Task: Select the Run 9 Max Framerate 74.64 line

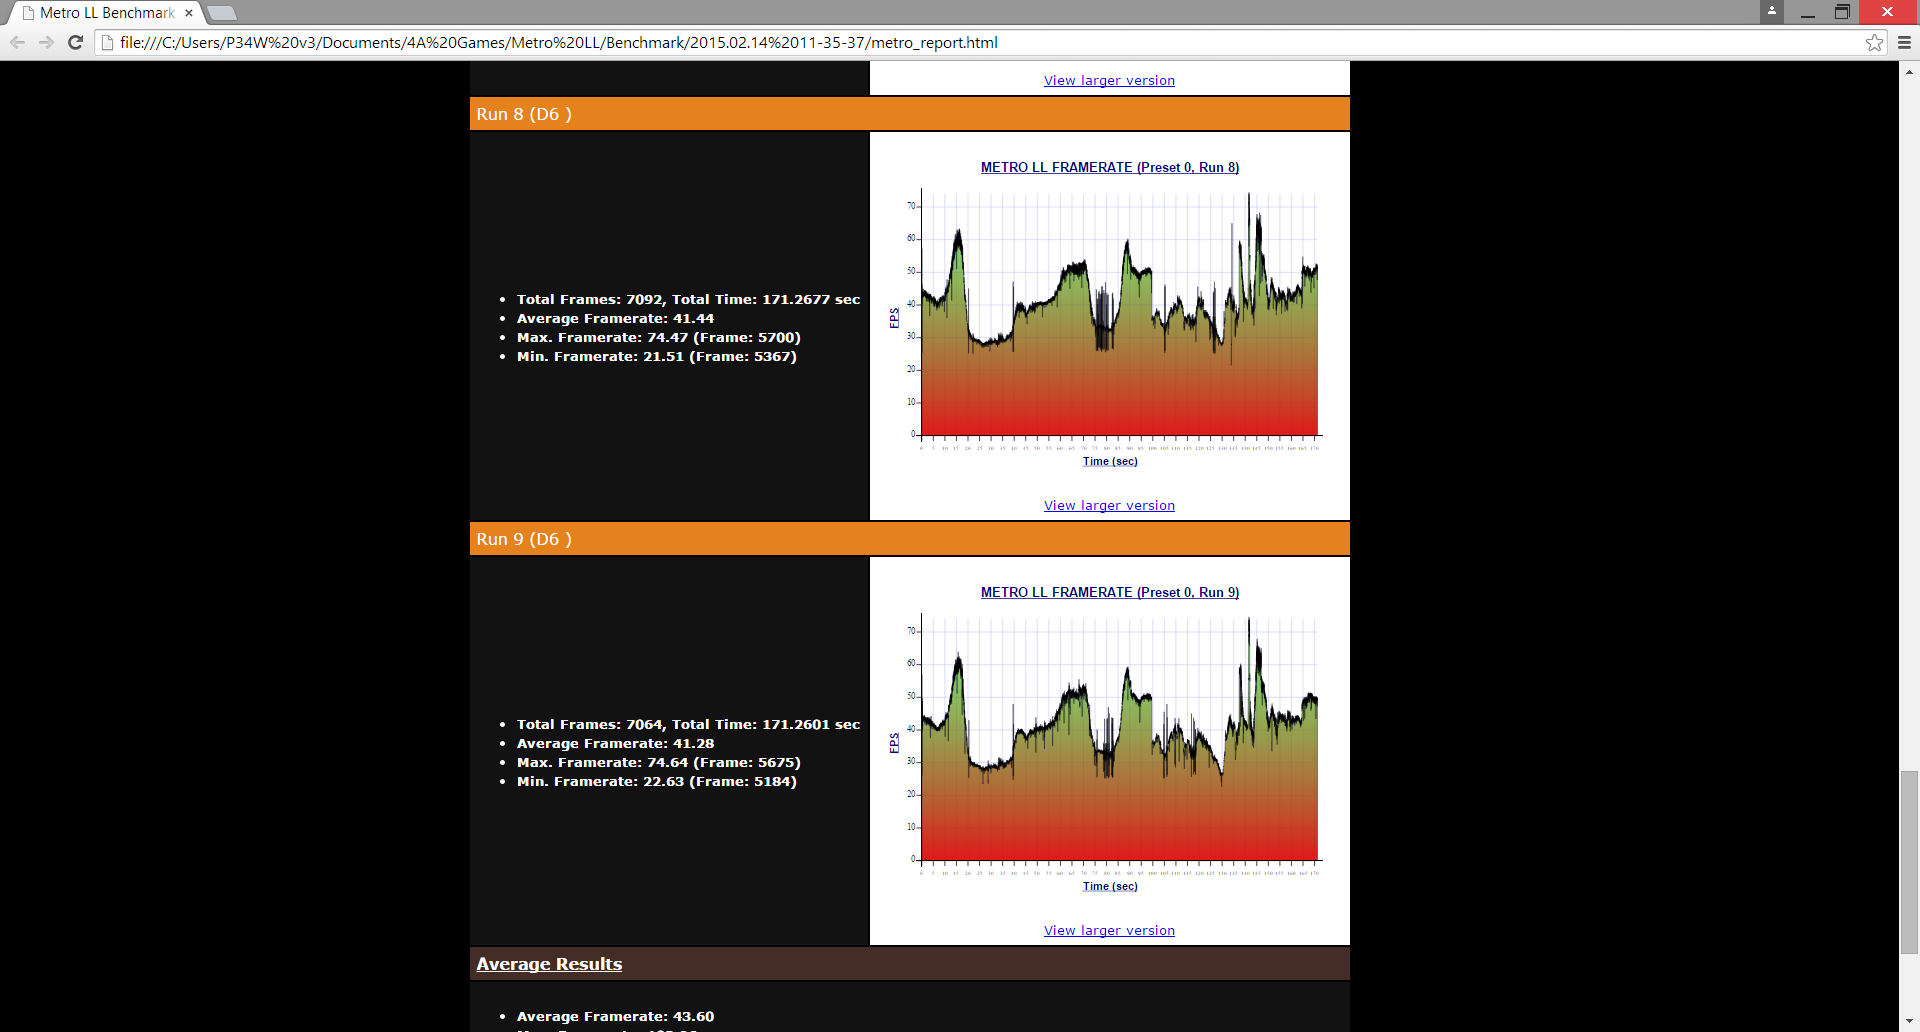Action: pyautogui.click(x=658, y=762)
